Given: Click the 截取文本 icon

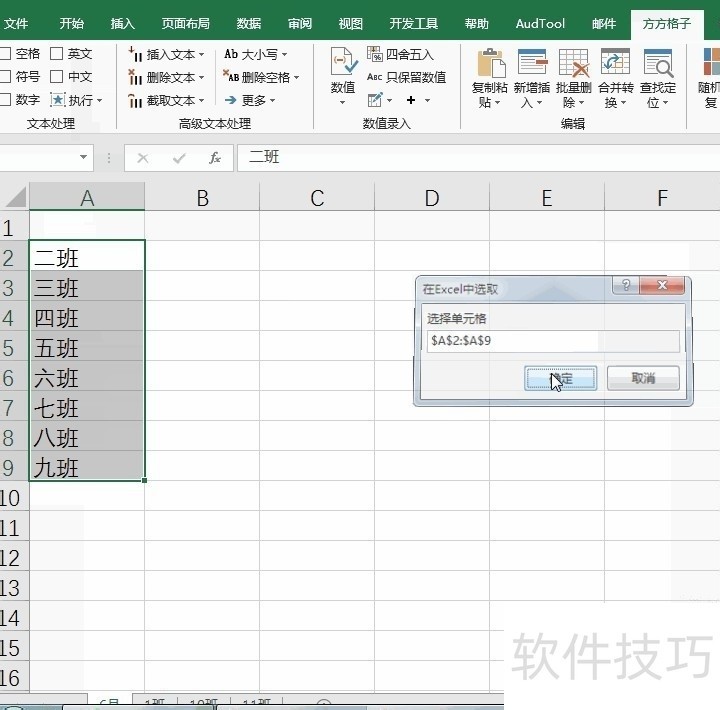Looking at the screenshot, I should coord(135,100).
